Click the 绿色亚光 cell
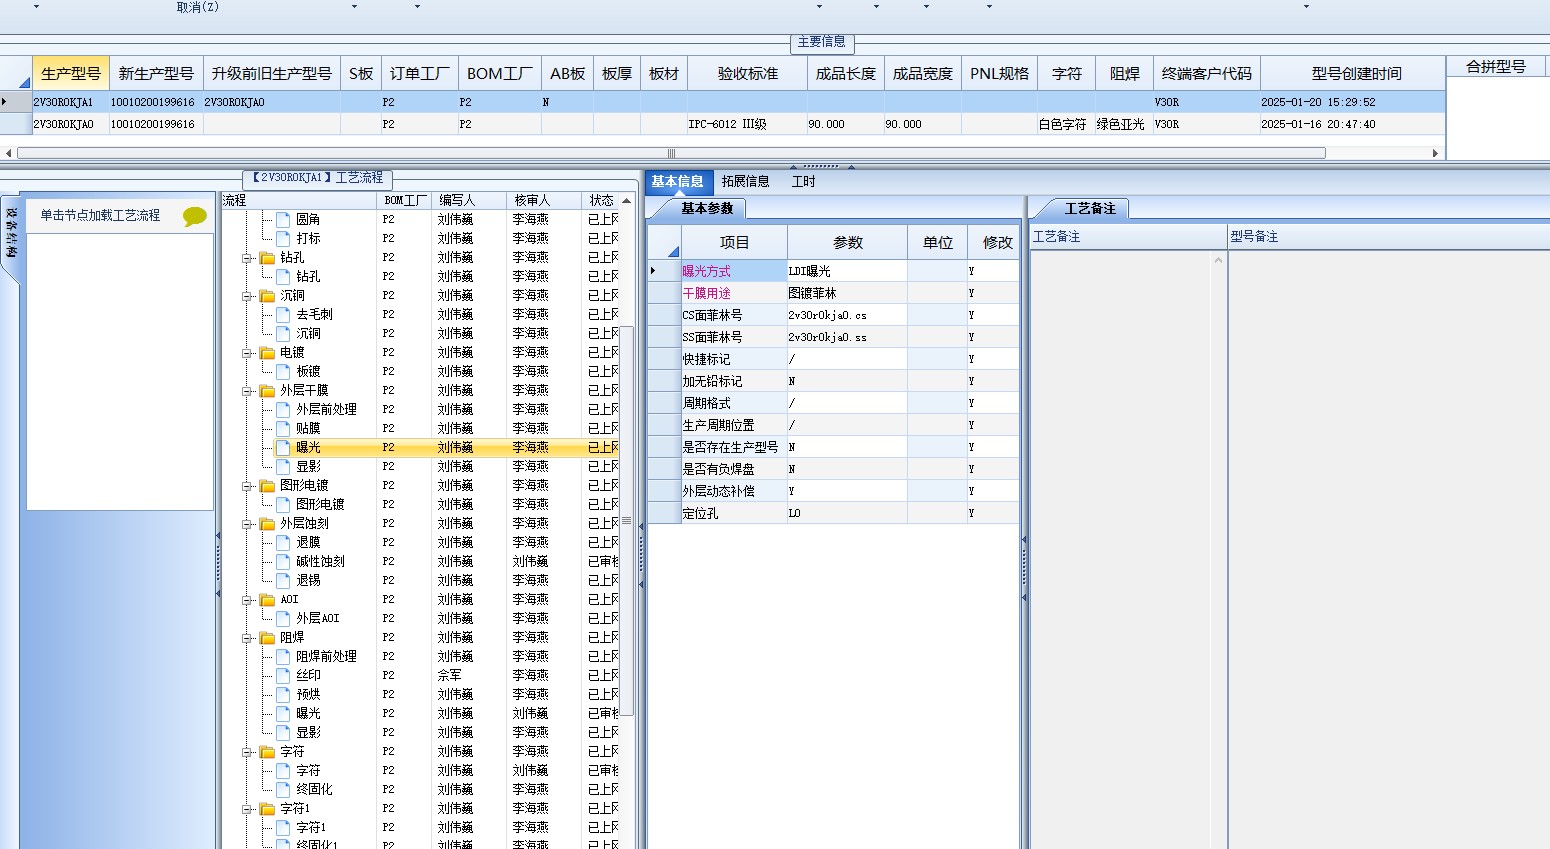Viewport: 1550px width, 849px height. [1124, 124]
